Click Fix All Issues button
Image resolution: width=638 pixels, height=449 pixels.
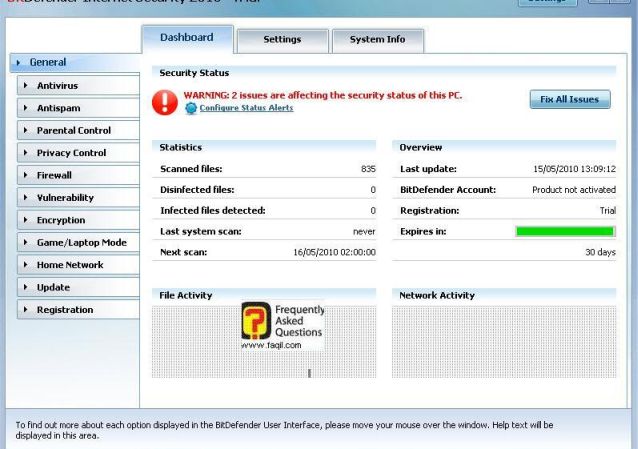click(570, 99)
